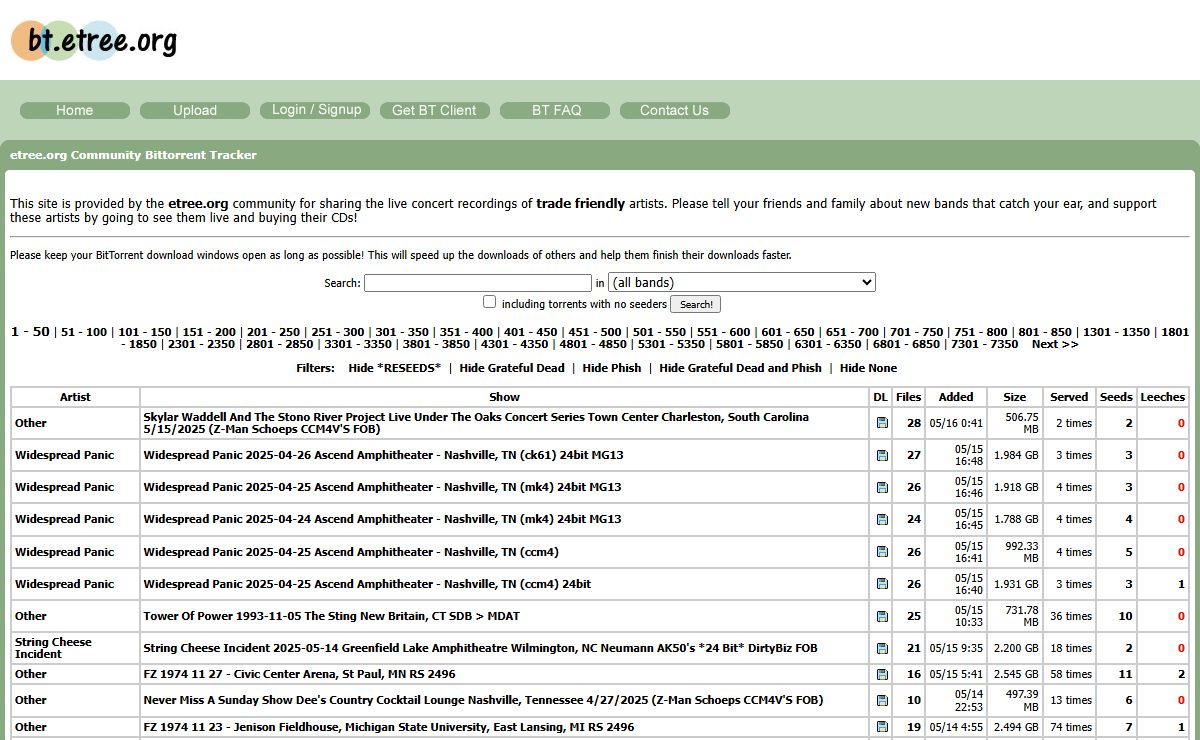Open Skylar Waddell Stono River Project show
Viewport: 1200px width, 740px height.
(x=476, y=423)
